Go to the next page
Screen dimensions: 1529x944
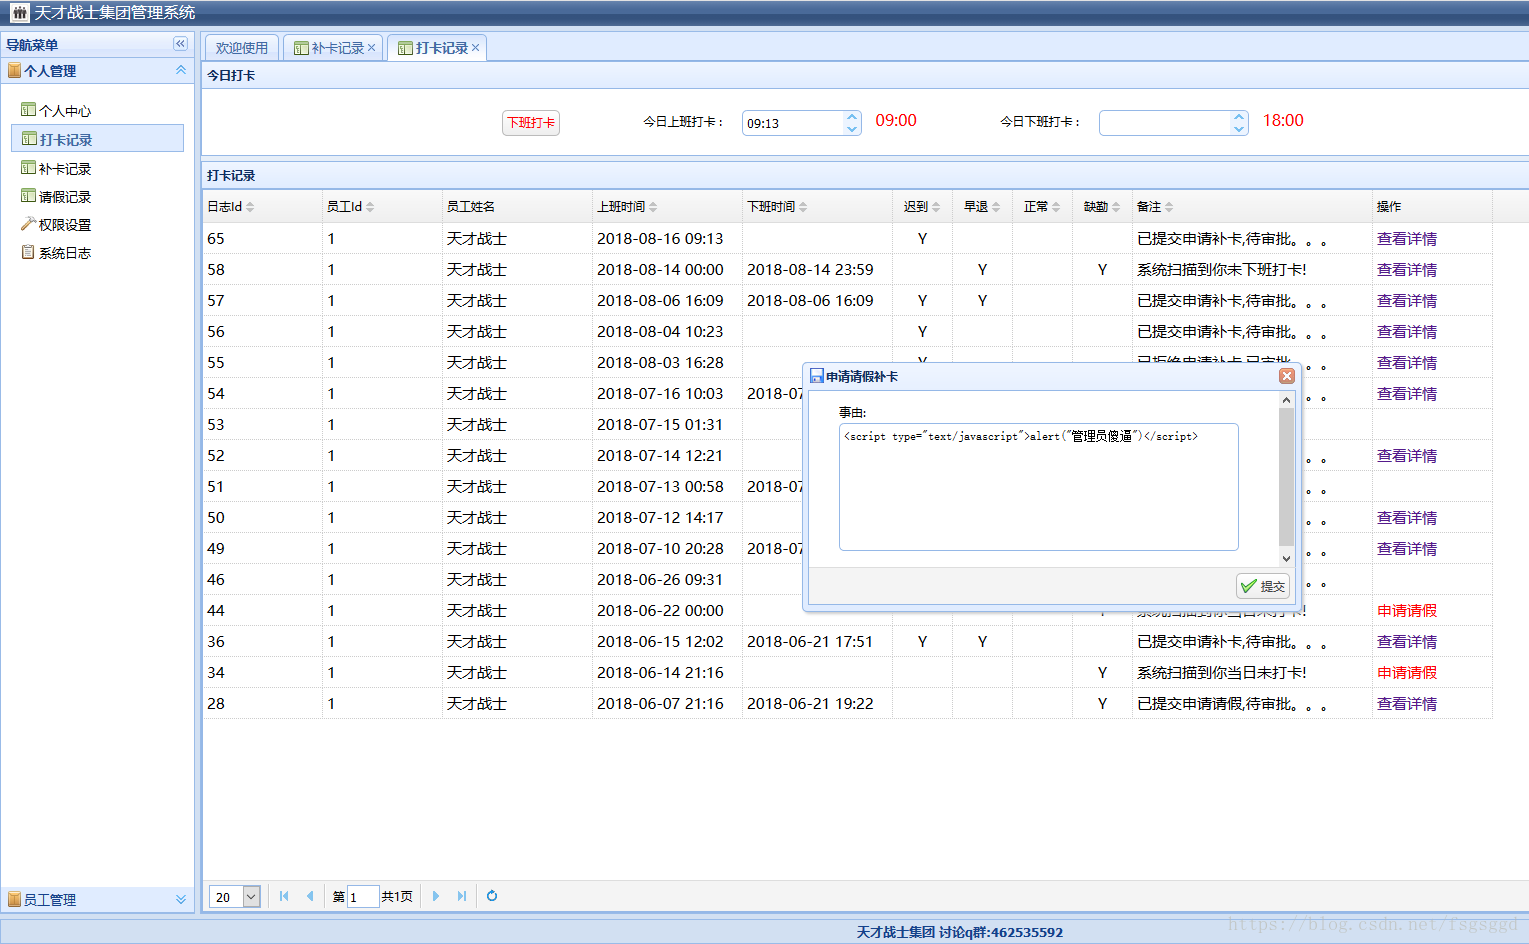click(436, 896)
